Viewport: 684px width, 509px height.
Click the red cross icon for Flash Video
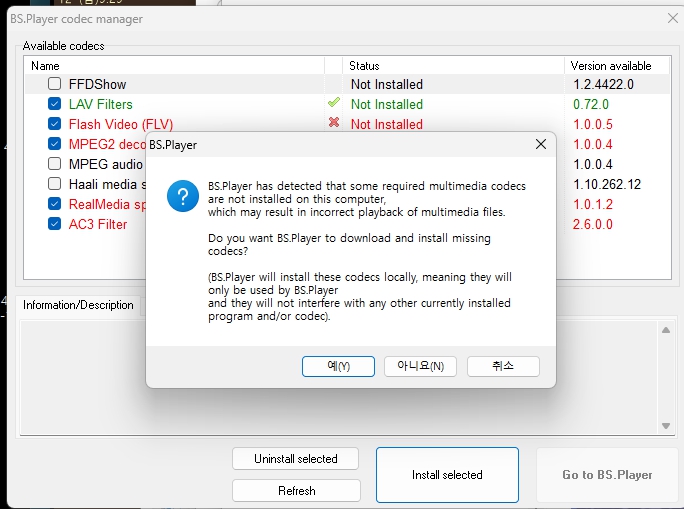pyautogui.click(x=334, y=123)
